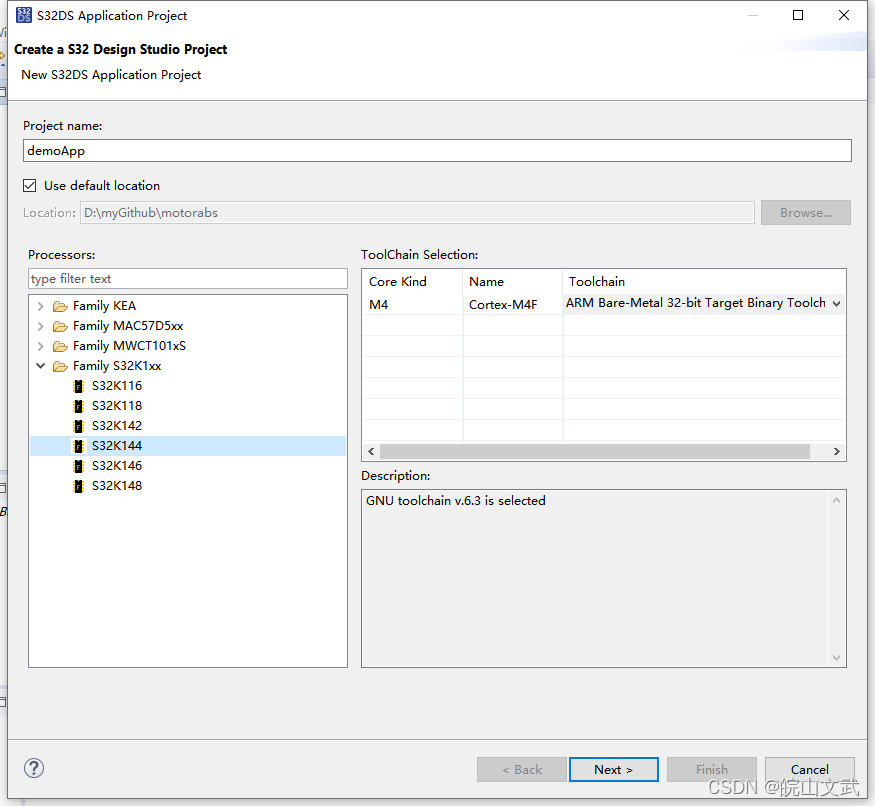
Task: Click the GNU toolchain v.6.3 description text
Action: point(455,501)
